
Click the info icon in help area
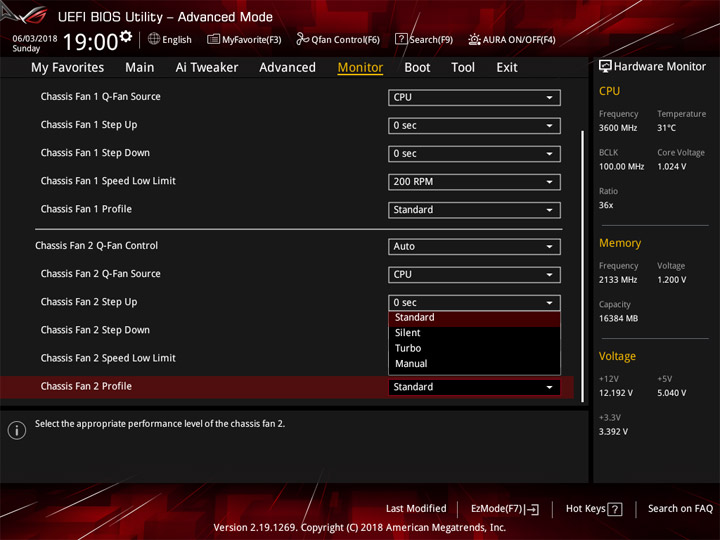17,430
